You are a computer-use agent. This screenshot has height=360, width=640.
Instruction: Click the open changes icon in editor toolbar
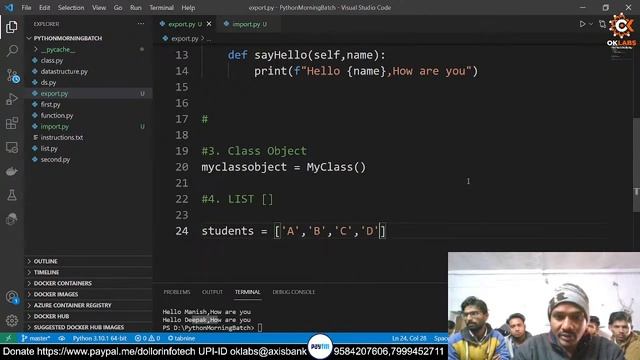tap(602, 24)
